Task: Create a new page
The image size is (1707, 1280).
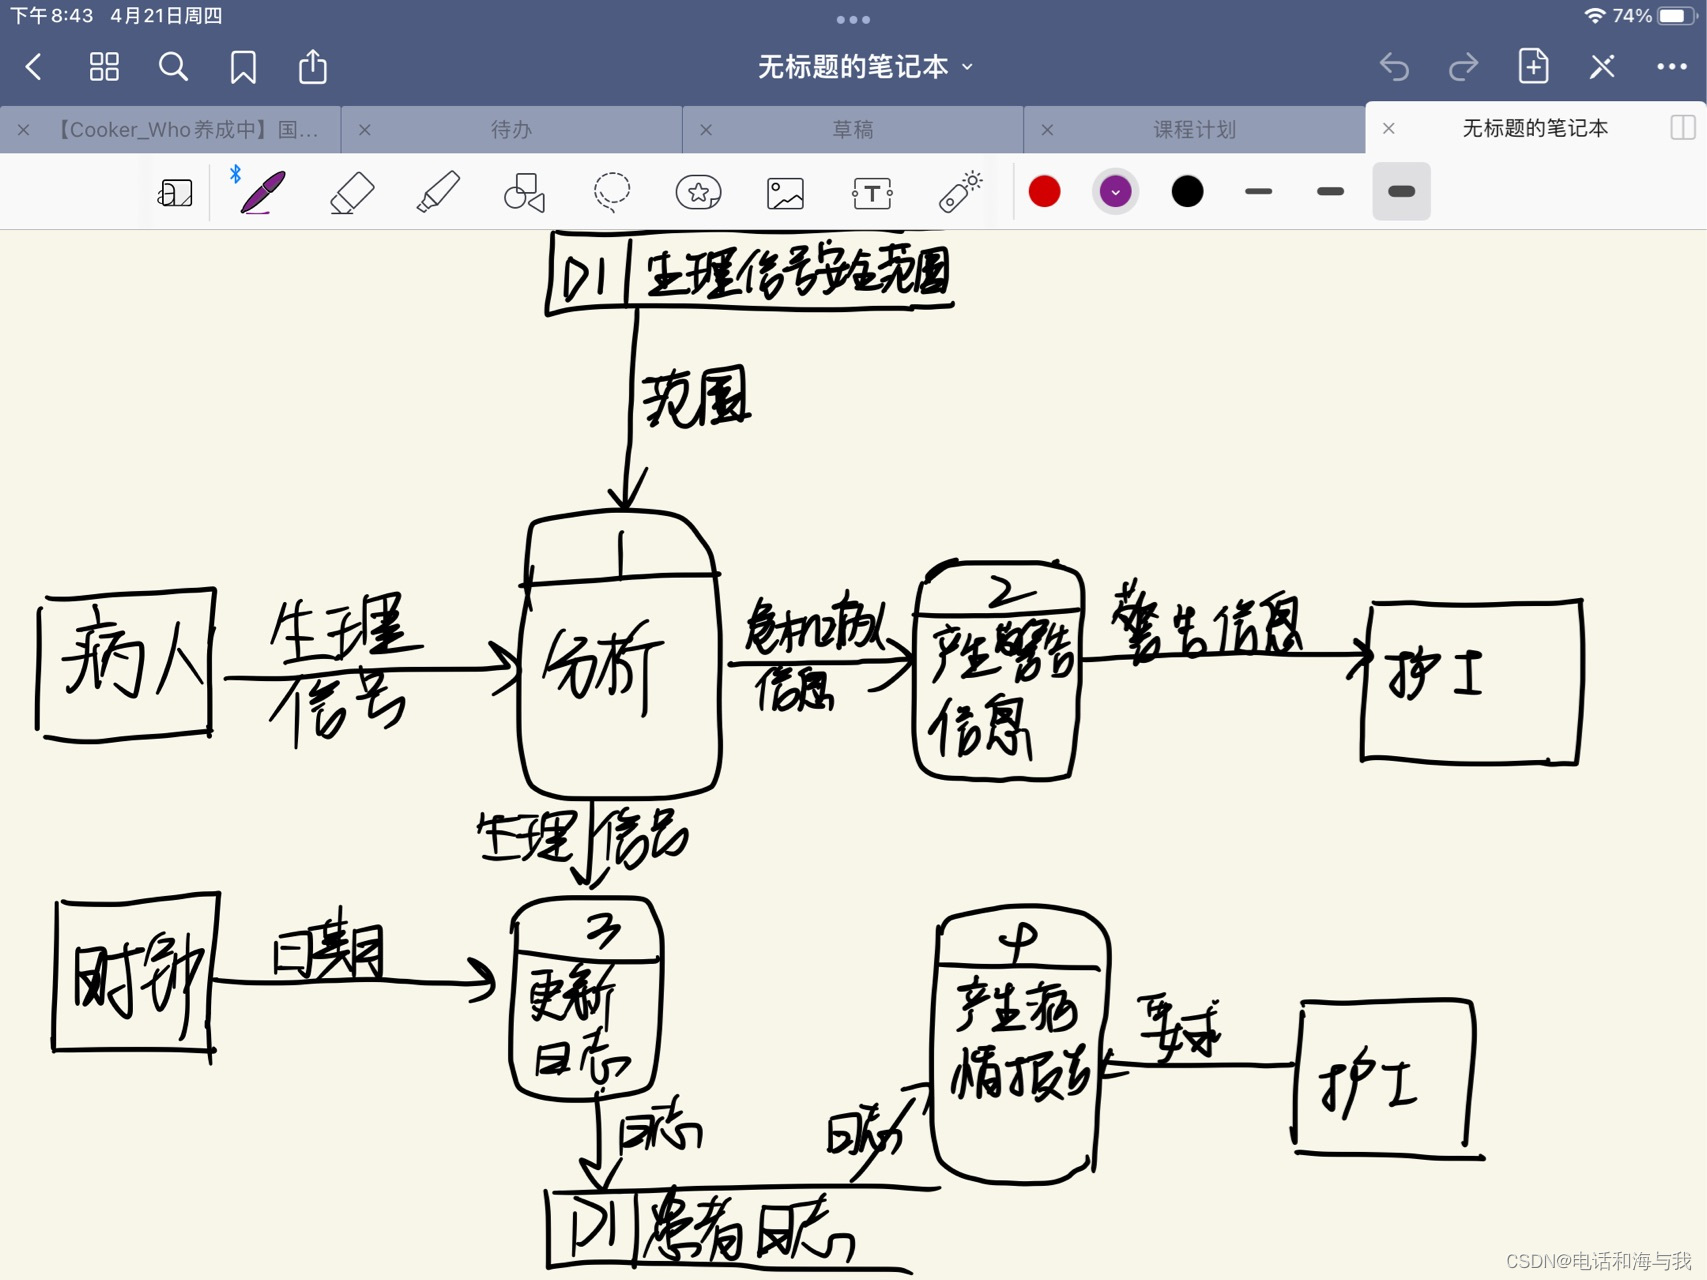Action: pyautogui.click(x=1533, y=66)
